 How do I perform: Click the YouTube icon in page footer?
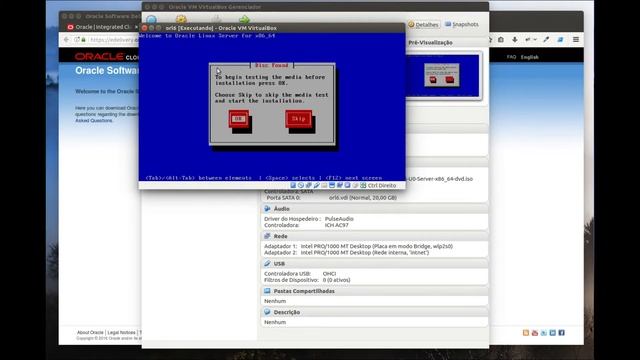(x=535, y=333)
